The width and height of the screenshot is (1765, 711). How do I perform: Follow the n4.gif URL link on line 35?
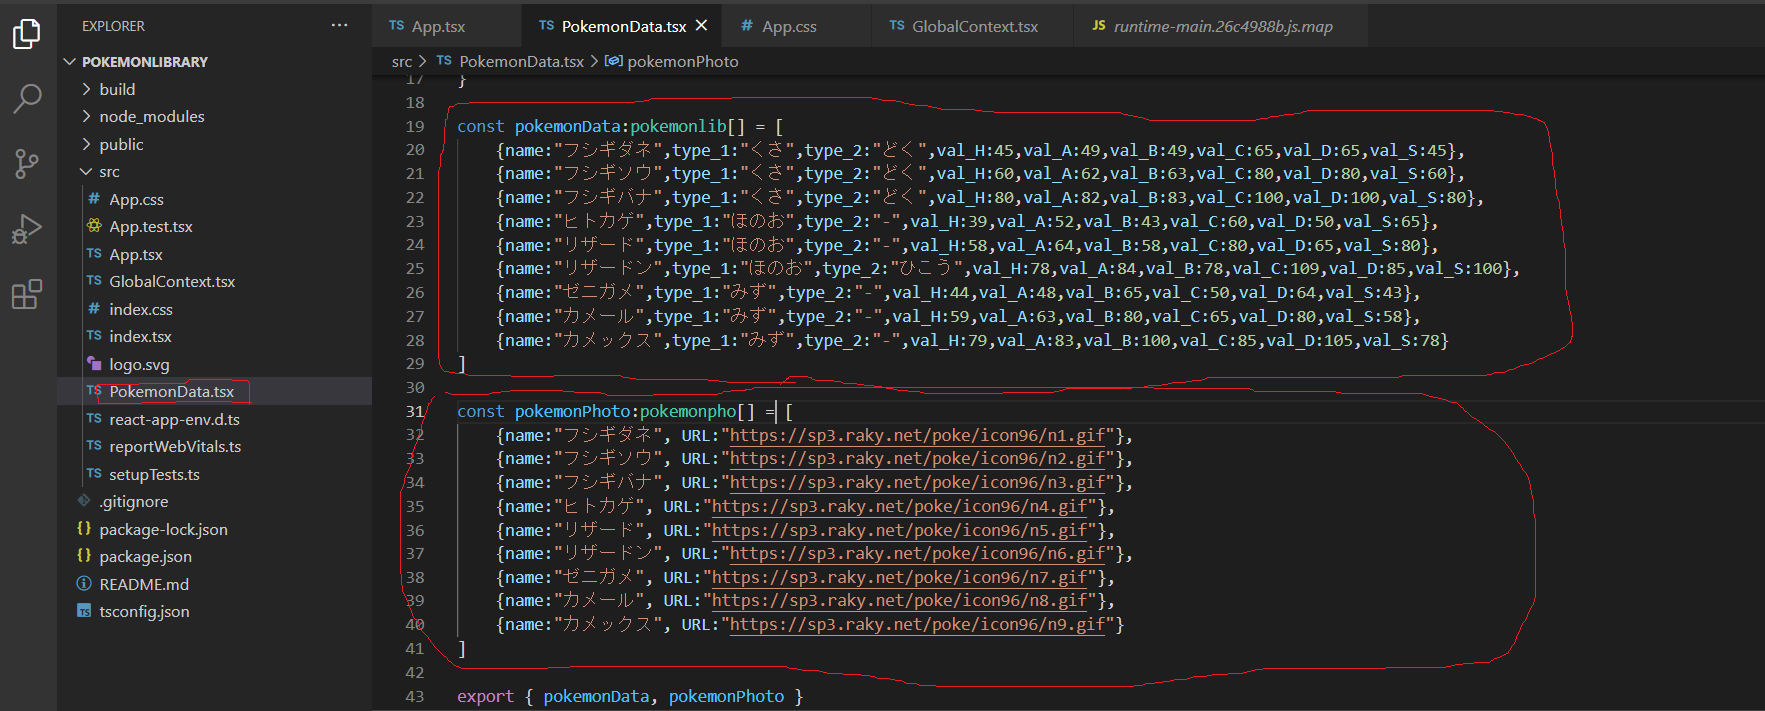click(x=899, y=506)
